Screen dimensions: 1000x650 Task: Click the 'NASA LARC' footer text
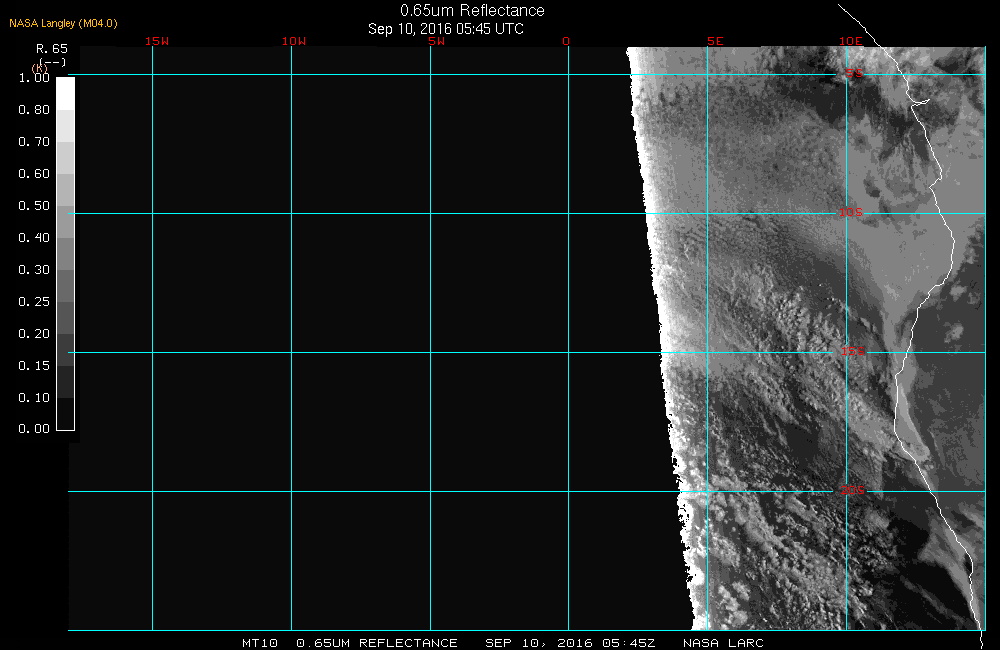(x=723, y=643)
